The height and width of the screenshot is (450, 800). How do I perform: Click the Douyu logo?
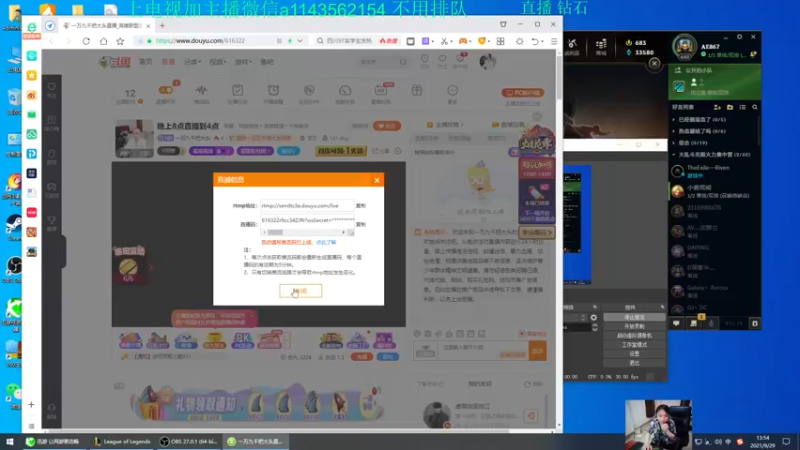[x=114, y=62]
